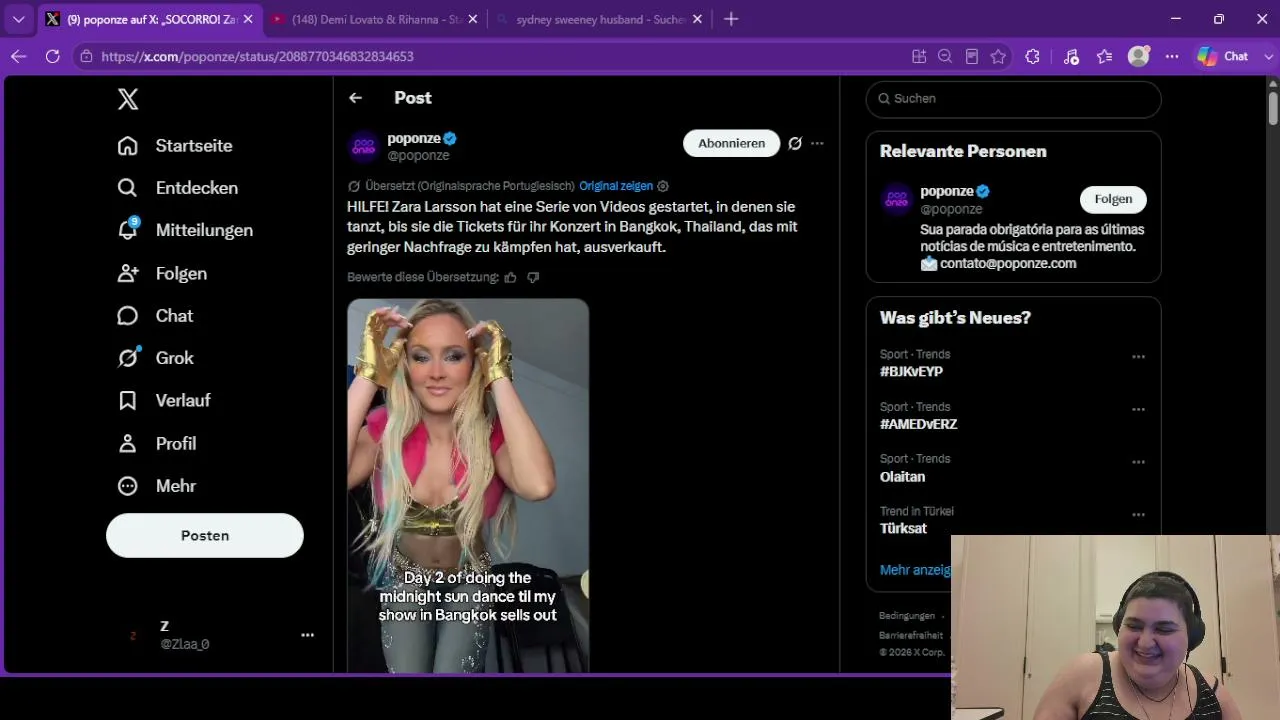1280x720 pixels.
Task: Click the media control toolbar icon
Action: [x=1071, y=57]
